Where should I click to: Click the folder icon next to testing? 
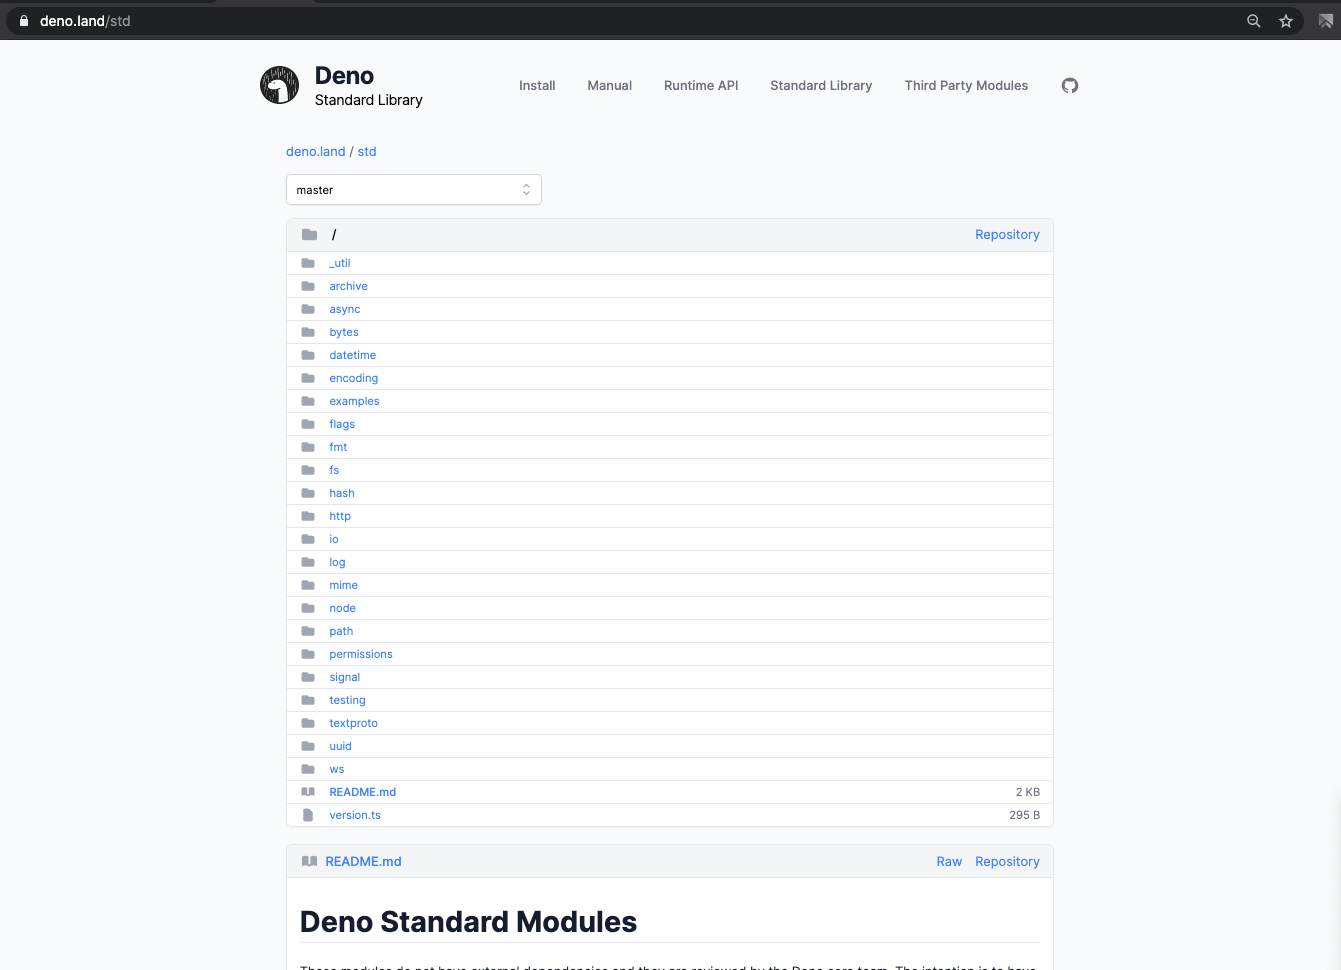[x=308, y=700]
